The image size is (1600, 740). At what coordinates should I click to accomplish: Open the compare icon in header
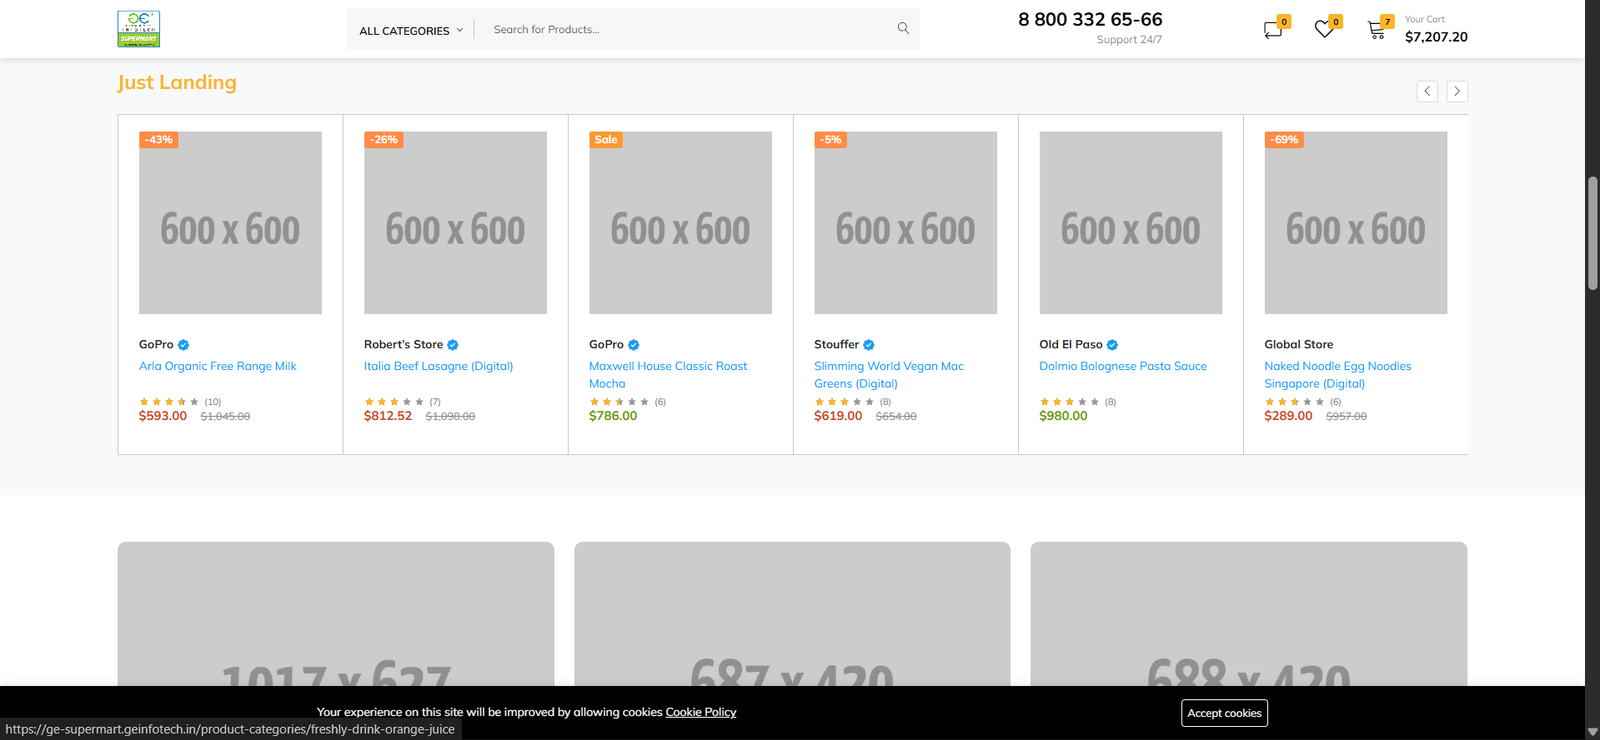coord(1273,30)
